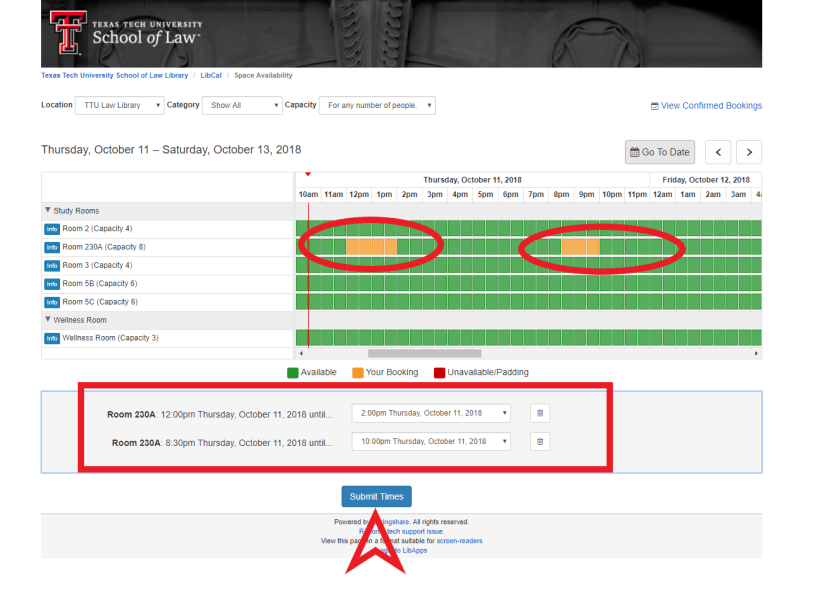Go to next dates with right arrow
The image size is (840, 595).
point(748,152)
